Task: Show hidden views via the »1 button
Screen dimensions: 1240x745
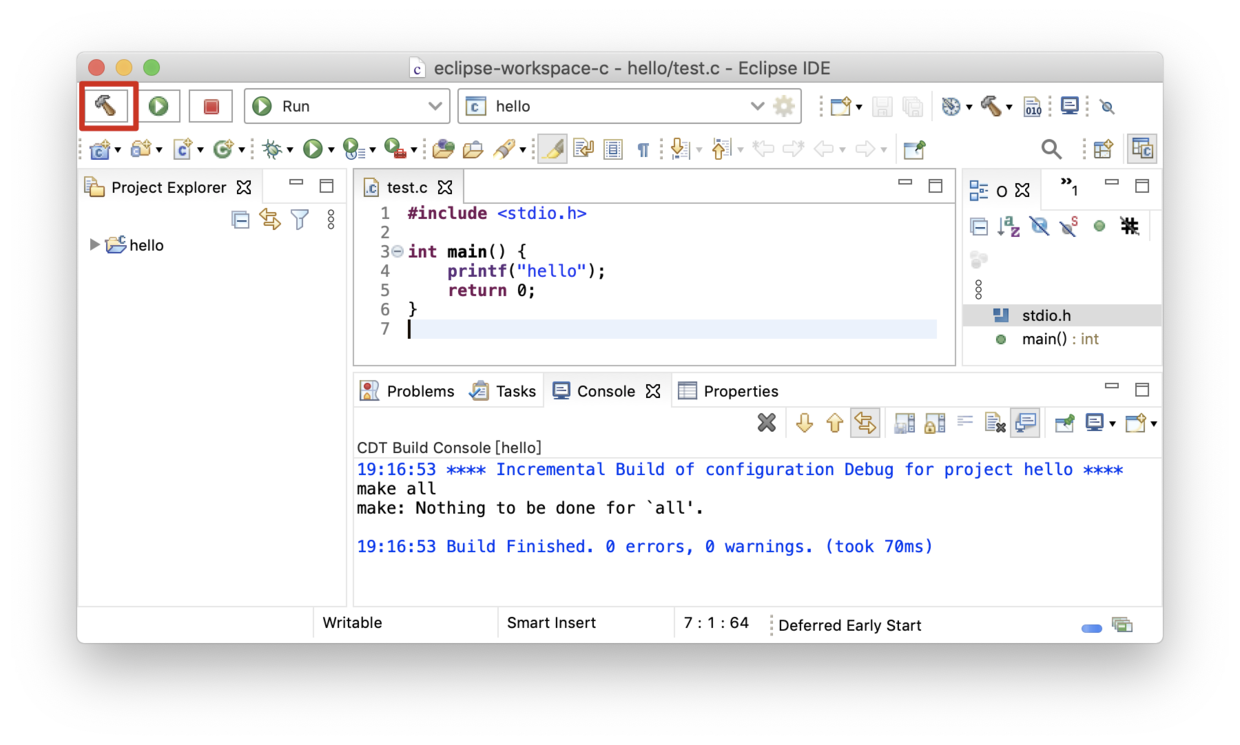Action: coord(1069,187)
